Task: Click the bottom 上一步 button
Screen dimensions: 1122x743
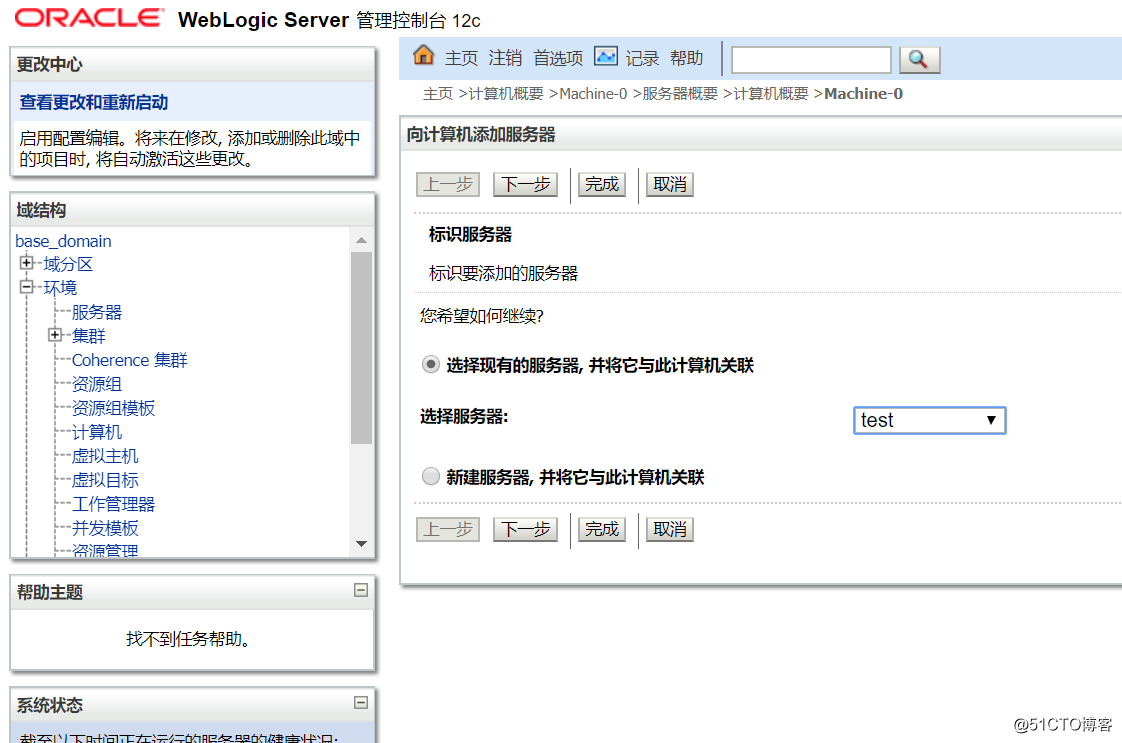Action: click(448, 530)
